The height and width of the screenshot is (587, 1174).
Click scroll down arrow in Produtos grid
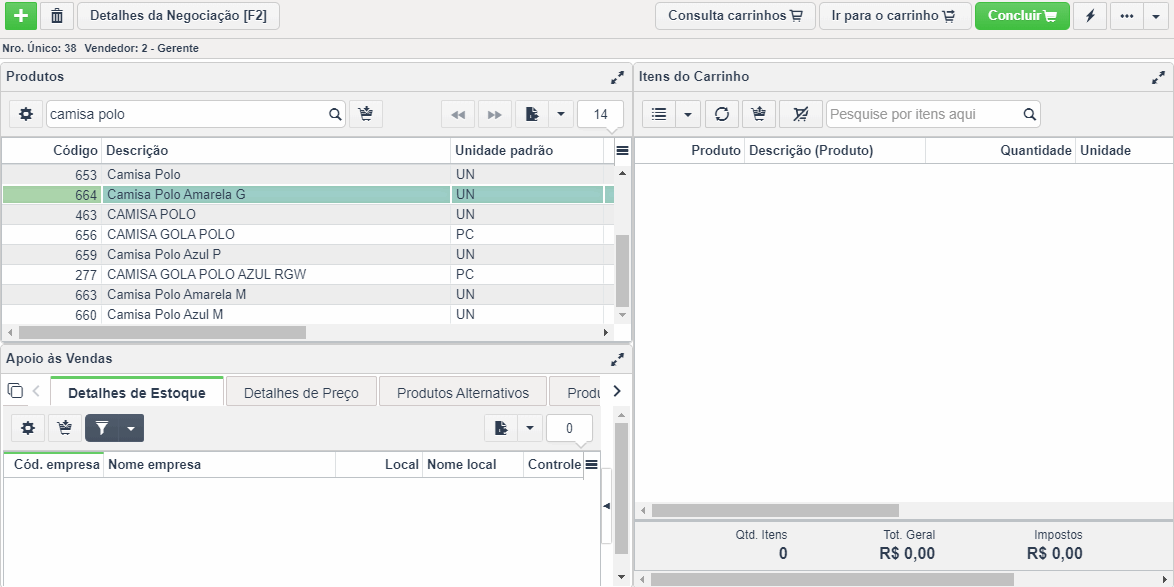click(622, 315)
